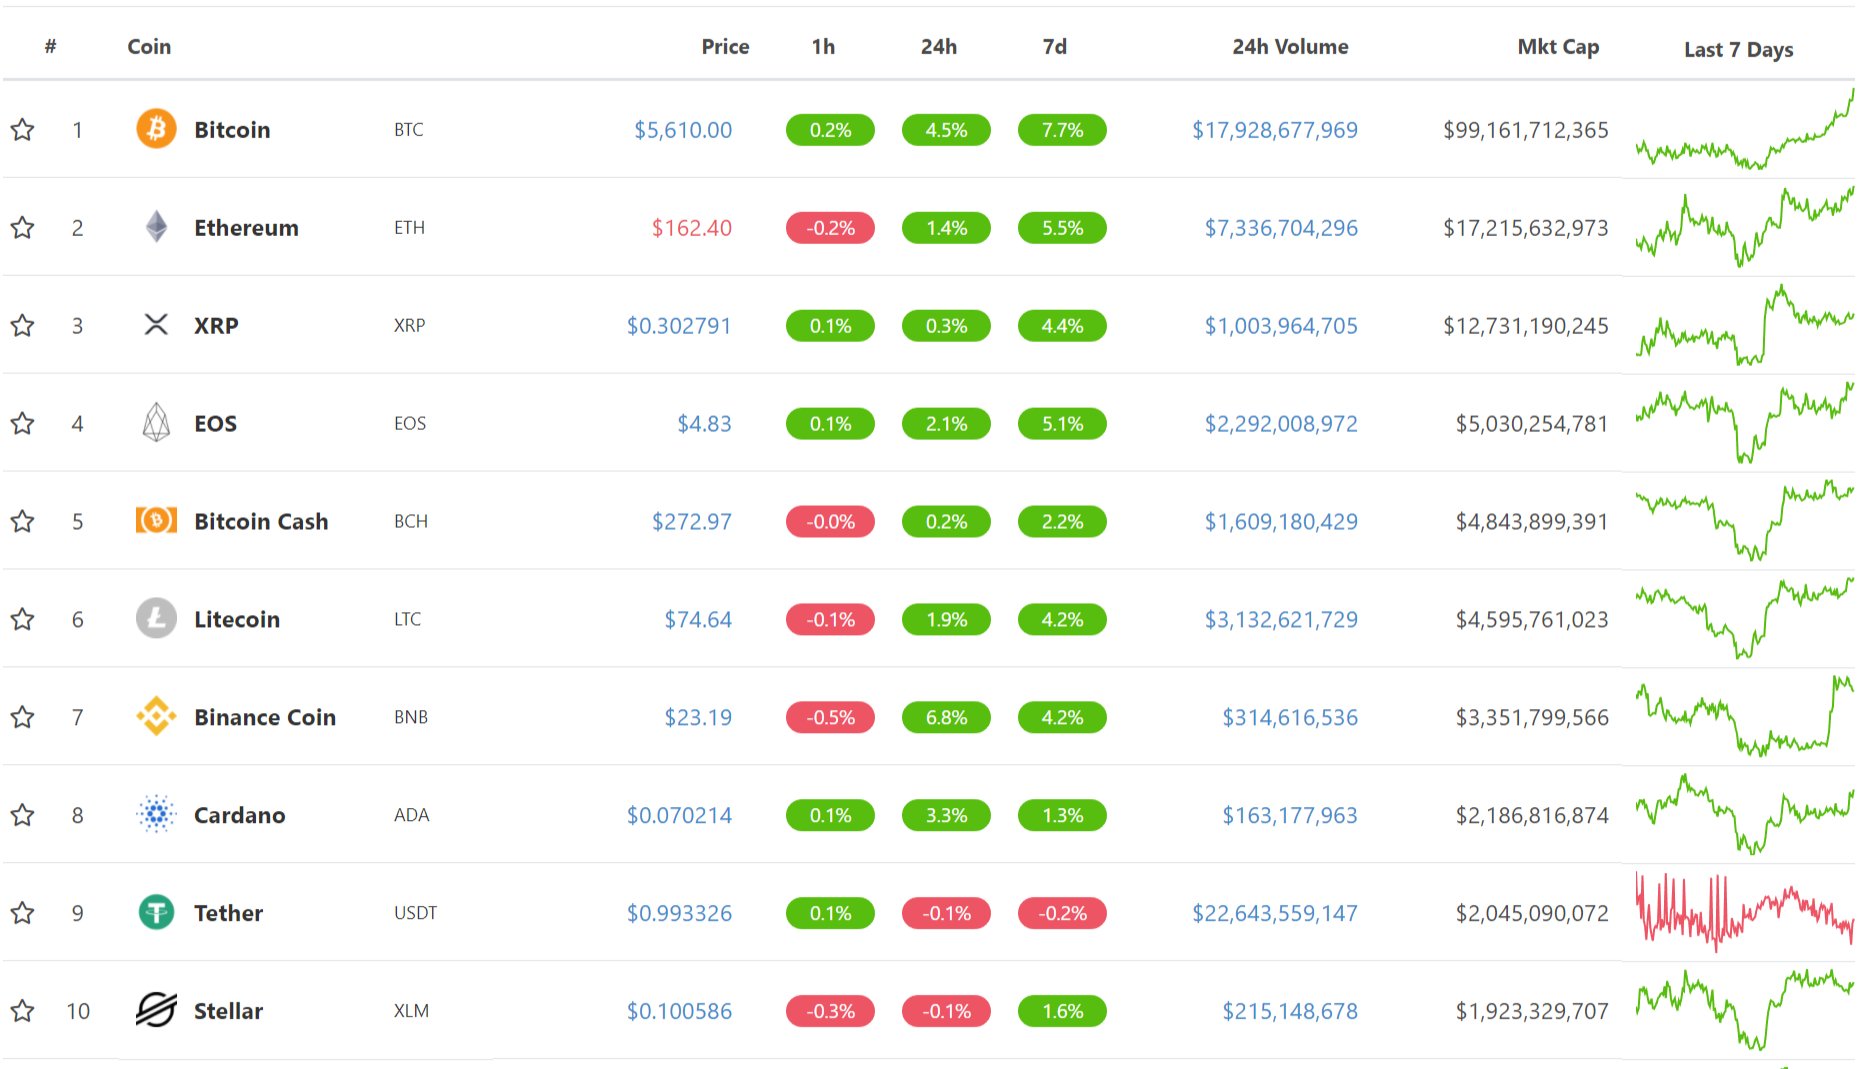Add Binance Coin to favorites star
This screenshot has height=1069, width=1870.
[23, 717]
